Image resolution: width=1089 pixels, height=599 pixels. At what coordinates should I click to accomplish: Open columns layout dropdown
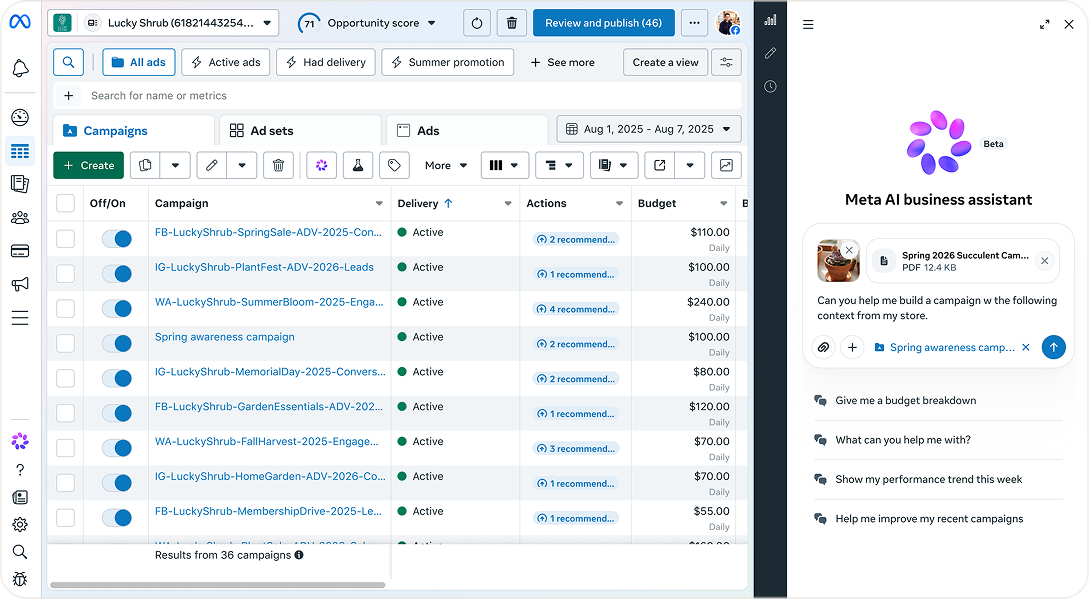coord(505,165)
